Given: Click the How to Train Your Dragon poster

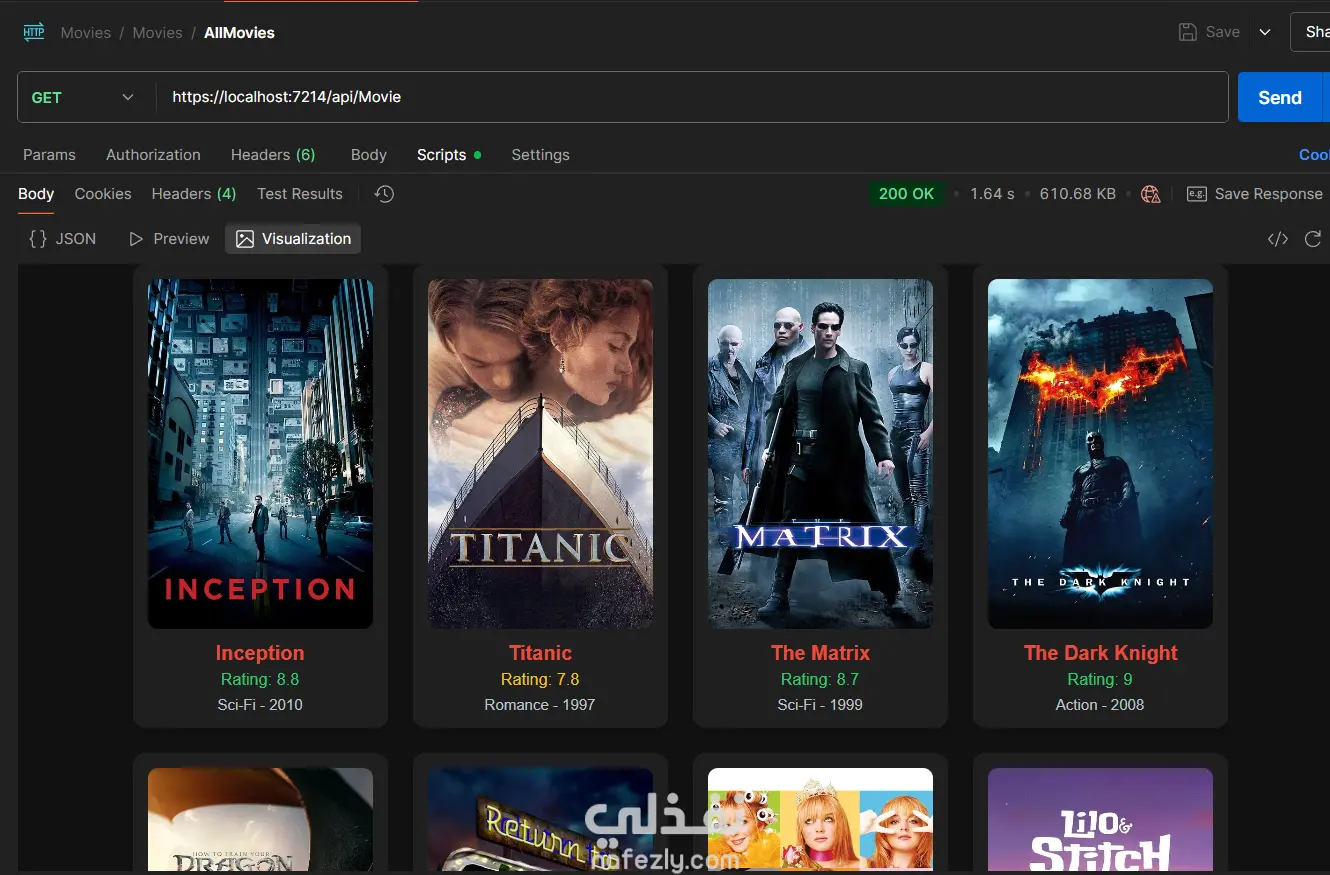Looking at the screenshot, I should (x=260, y=819).
